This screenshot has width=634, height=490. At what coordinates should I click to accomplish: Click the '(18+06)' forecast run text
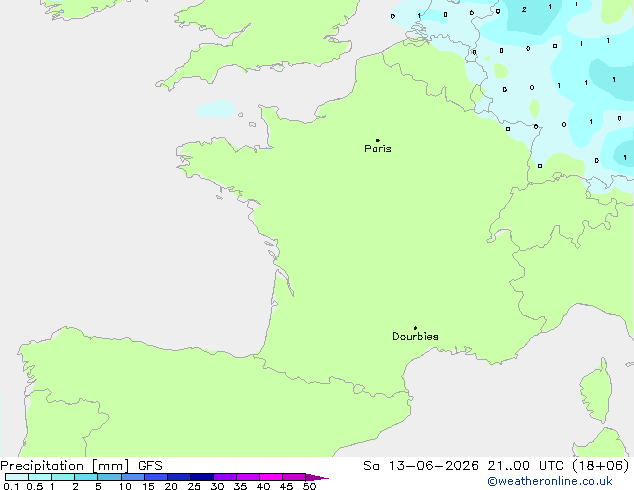click(601, 466)
